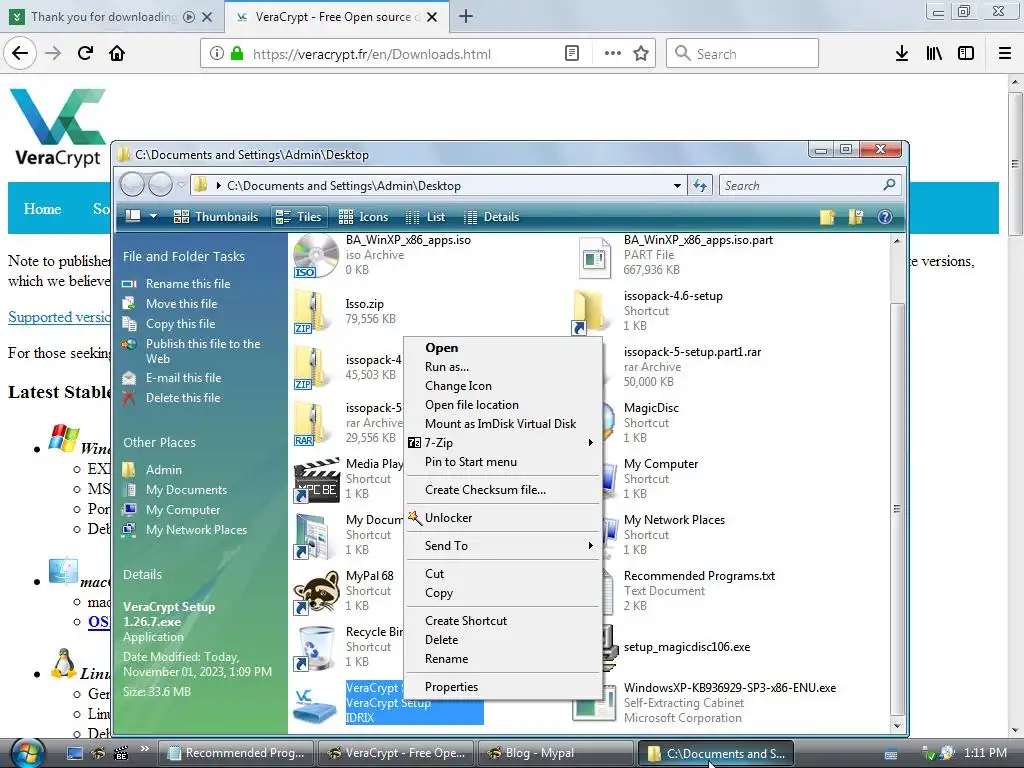Choose Properties in context menu

click(502, 687)
